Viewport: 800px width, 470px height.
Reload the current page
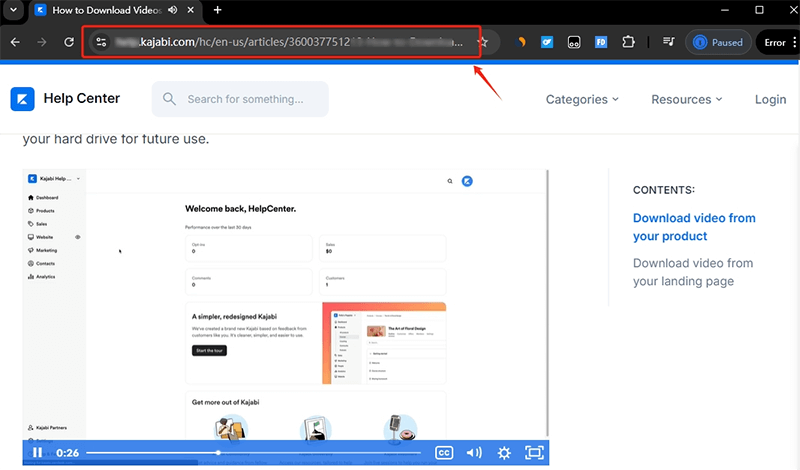point(69,42)
